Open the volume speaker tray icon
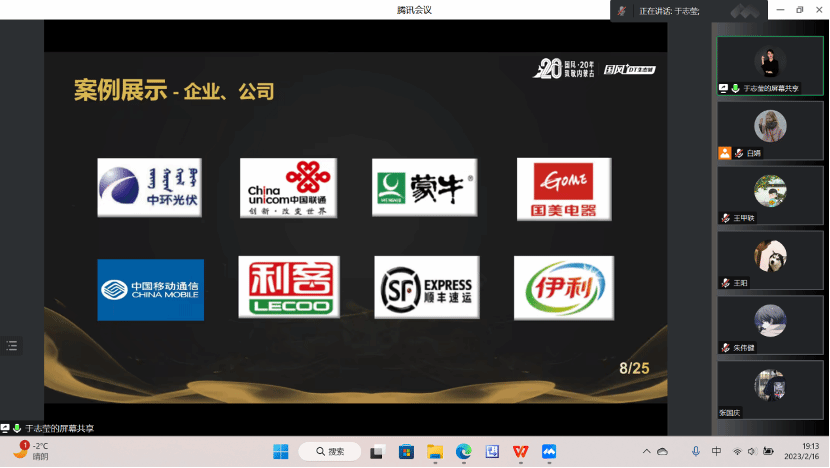The height and width of the screenshot is (468, 830). click(x=752, y=452)
